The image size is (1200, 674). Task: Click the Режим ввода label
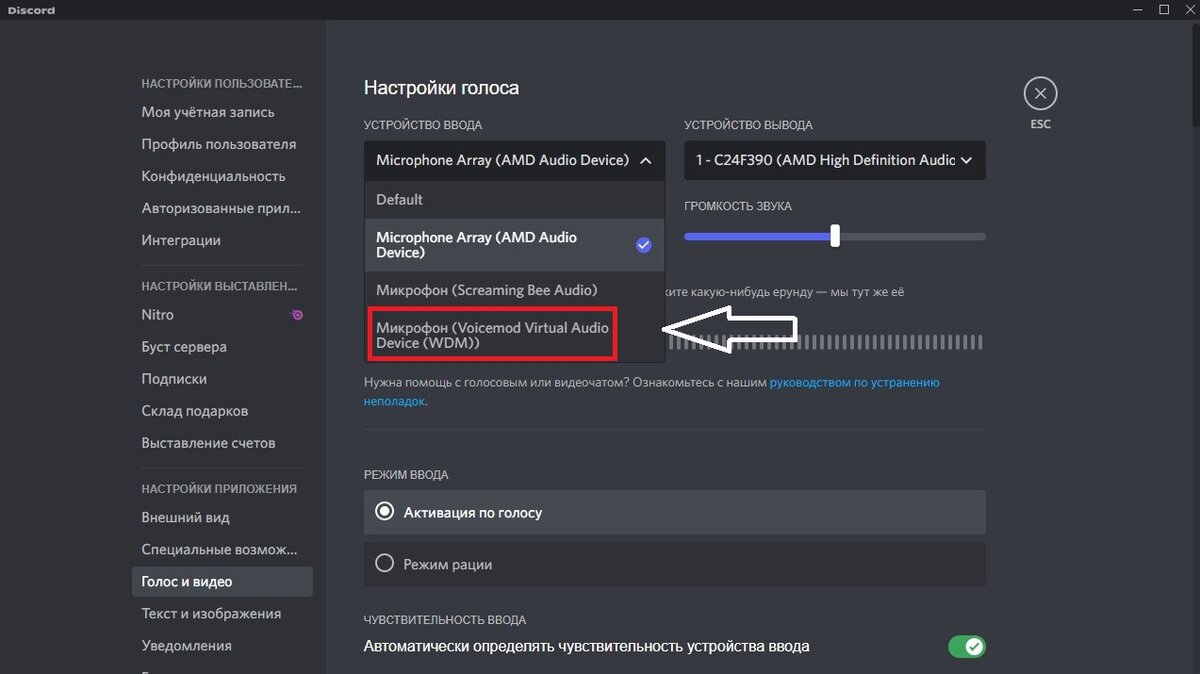click(x=406, y=475)
